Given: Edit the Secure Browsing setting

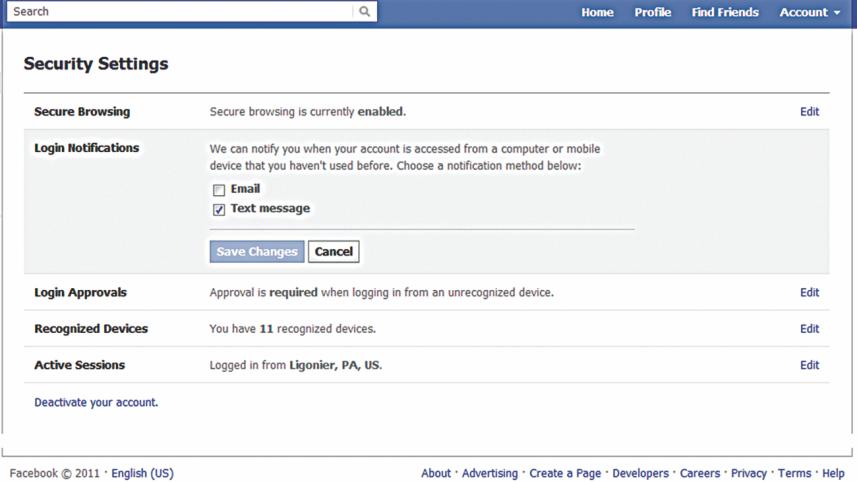Looking at the screenshot, I should (809, 112).
